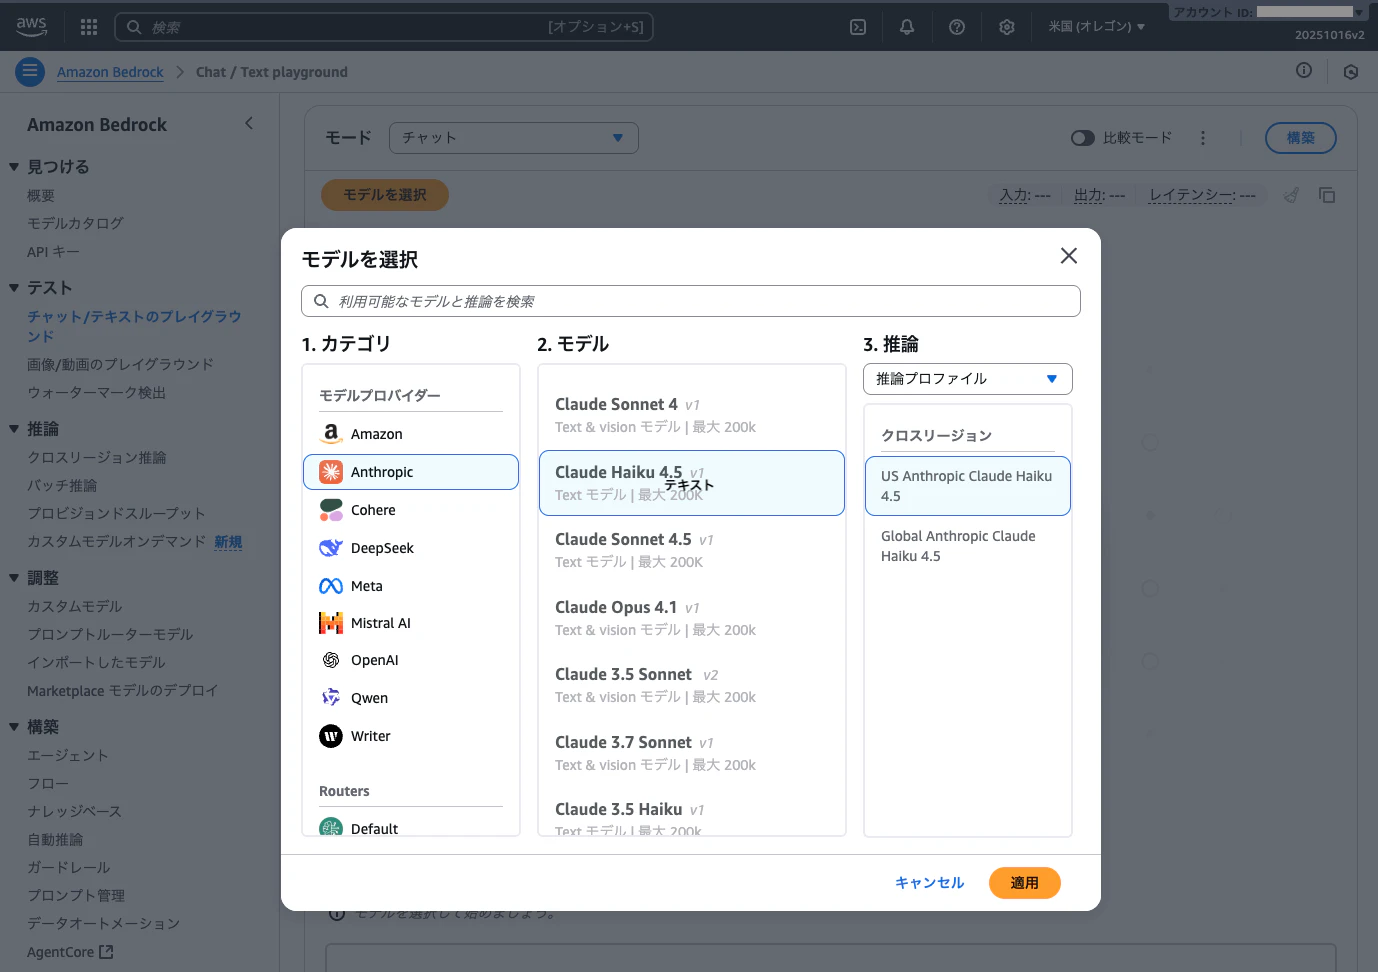The height and width of the screenshot is (972, 1378).
Task: Open ナレッジベース in sidebar
Action: click(x=74, y=811)
